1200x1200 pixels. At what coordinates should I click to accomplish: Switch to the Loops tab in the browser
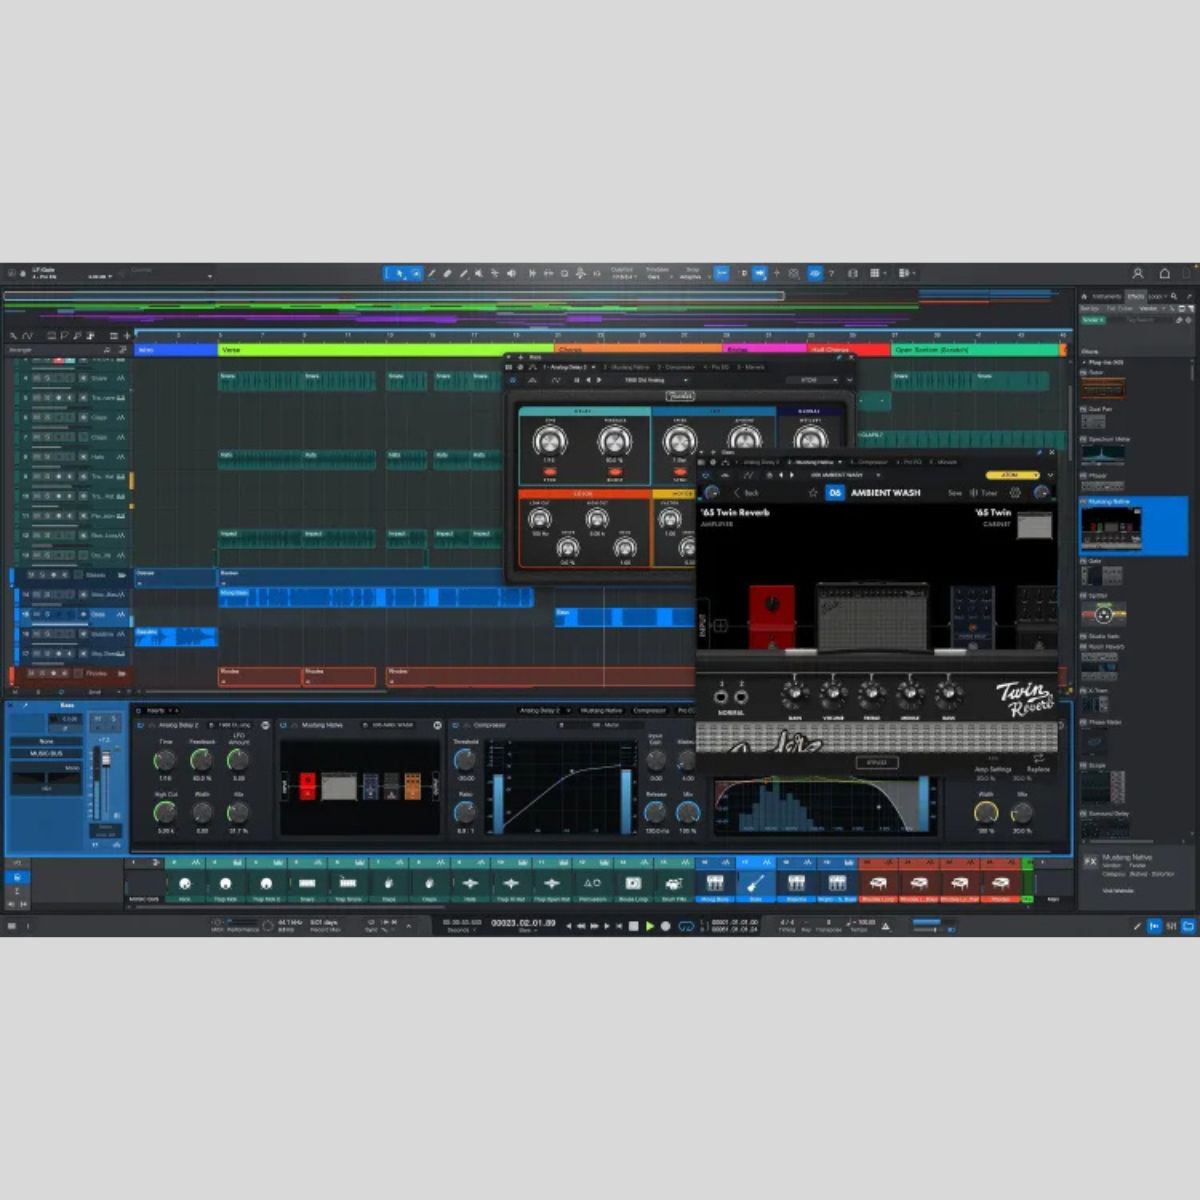point(1155,297)
